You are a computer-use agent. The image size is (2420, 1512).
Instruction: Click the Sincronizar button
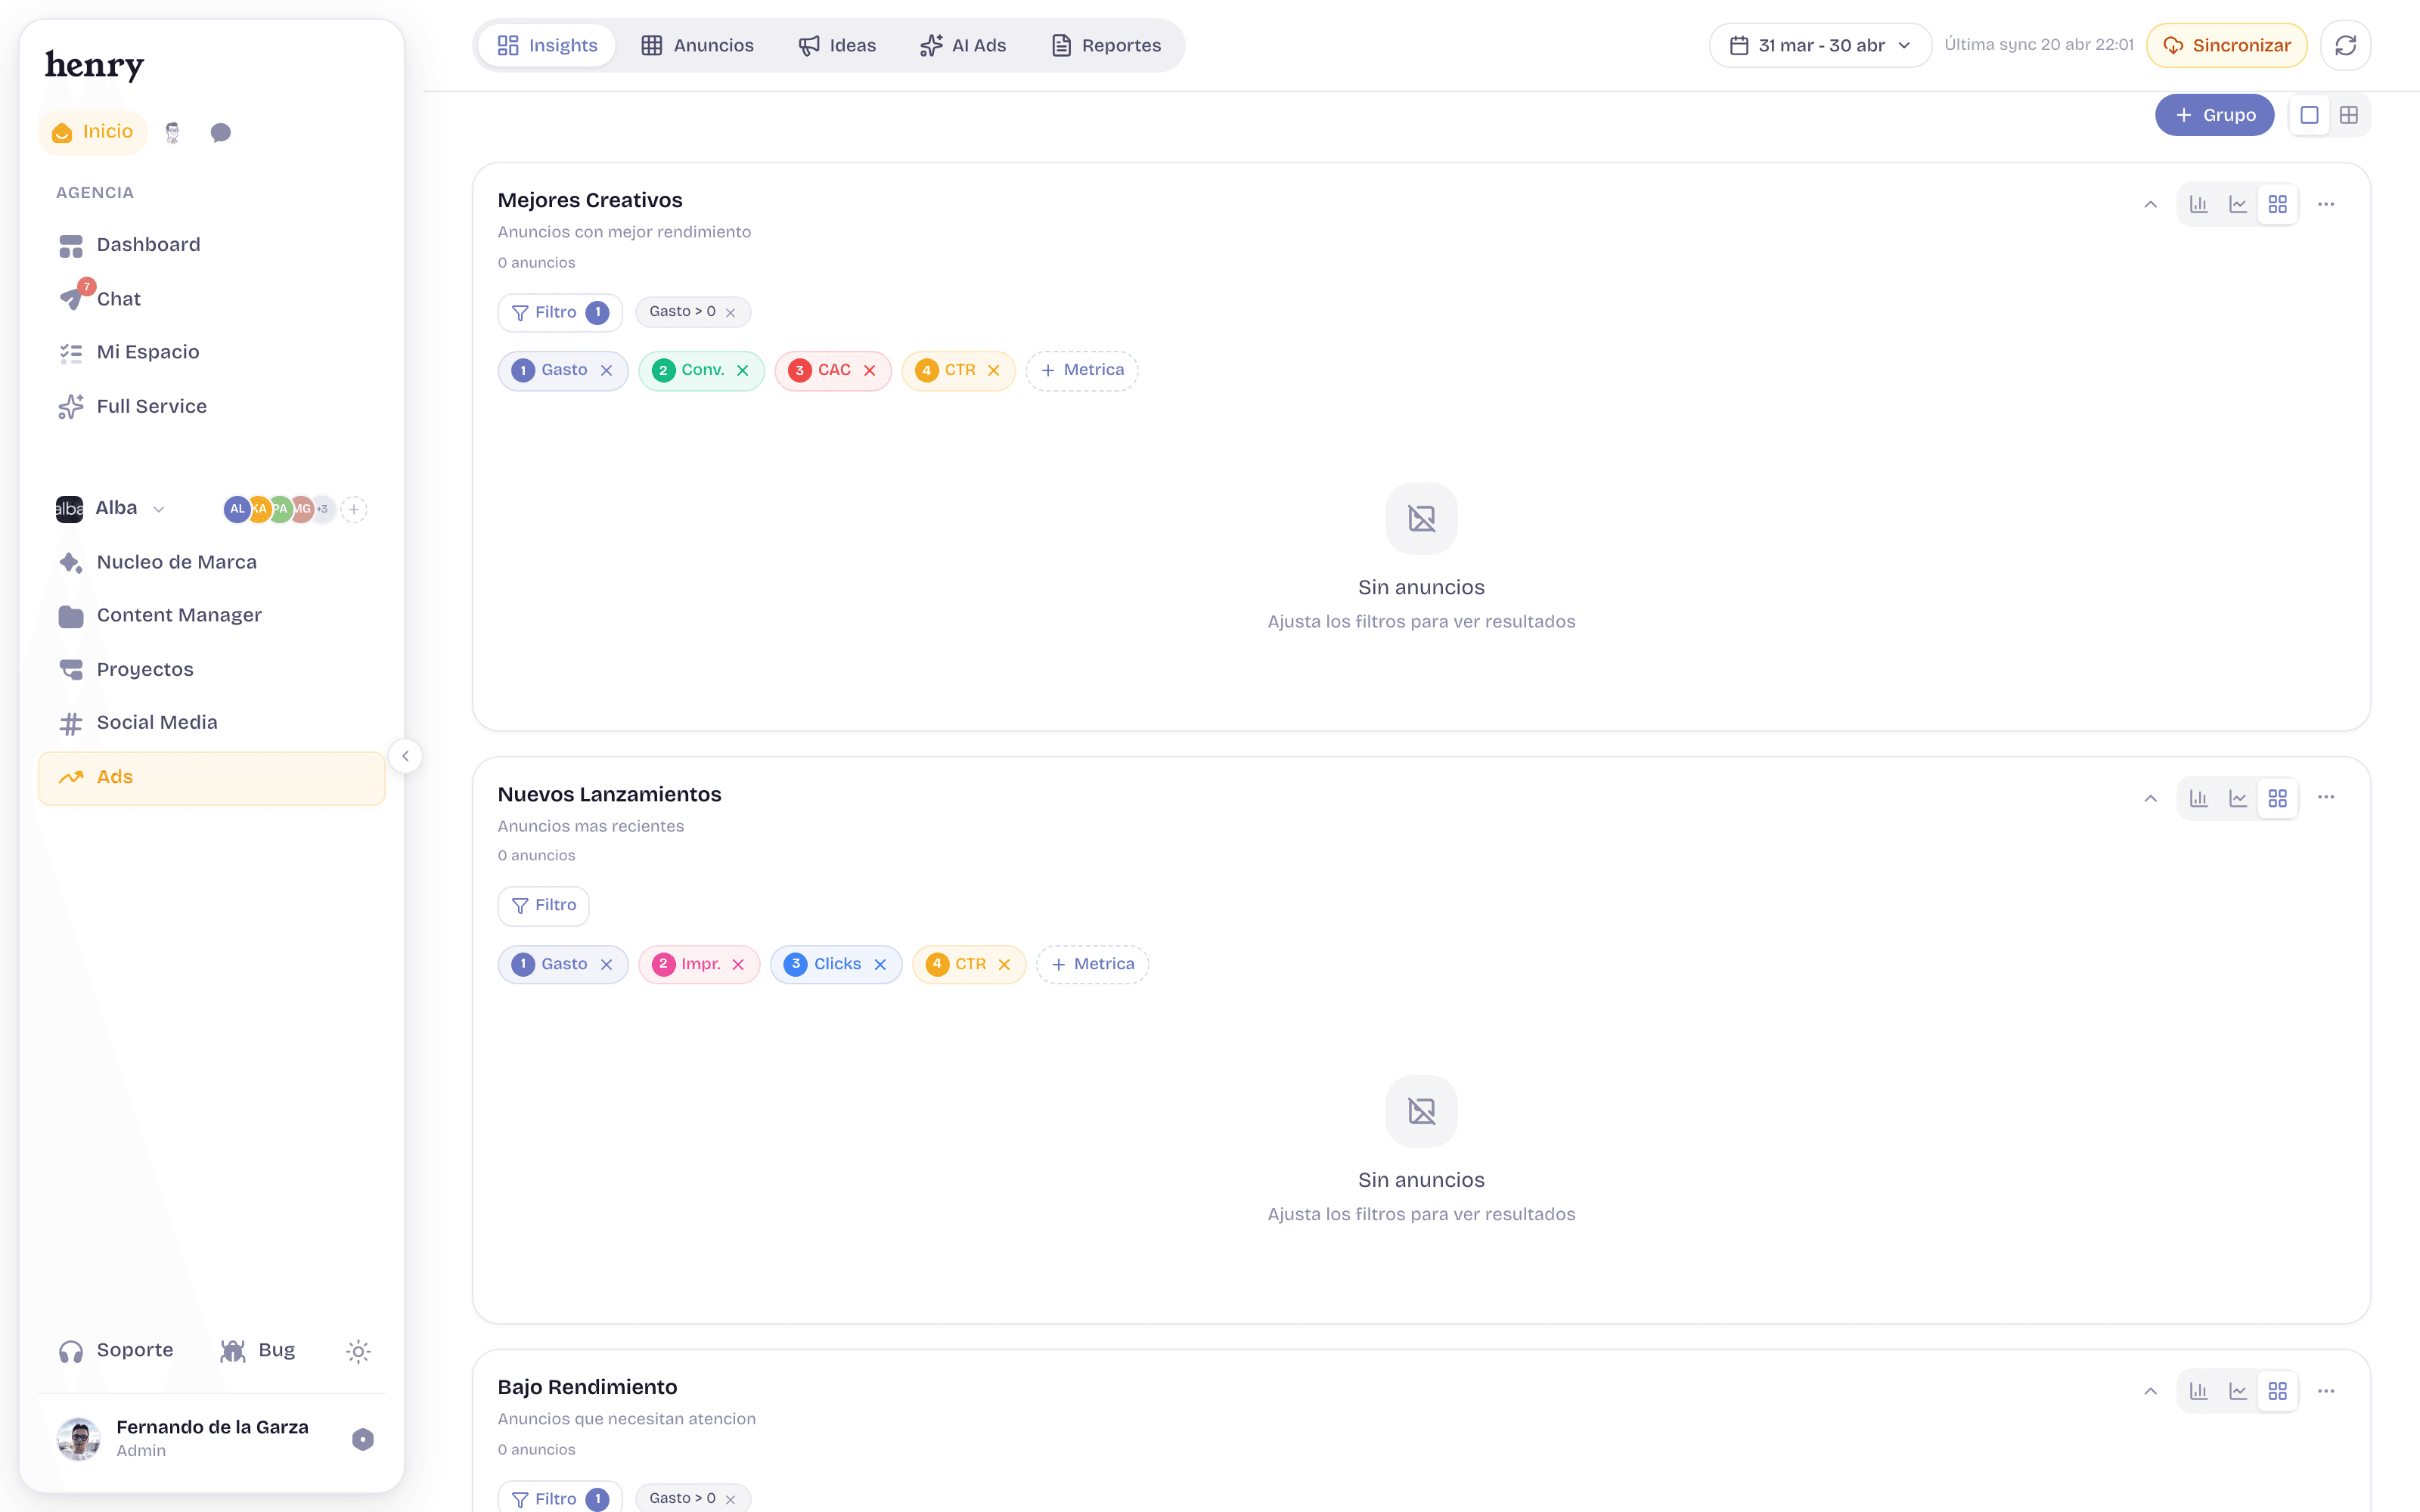click(x=2227, y=45)
